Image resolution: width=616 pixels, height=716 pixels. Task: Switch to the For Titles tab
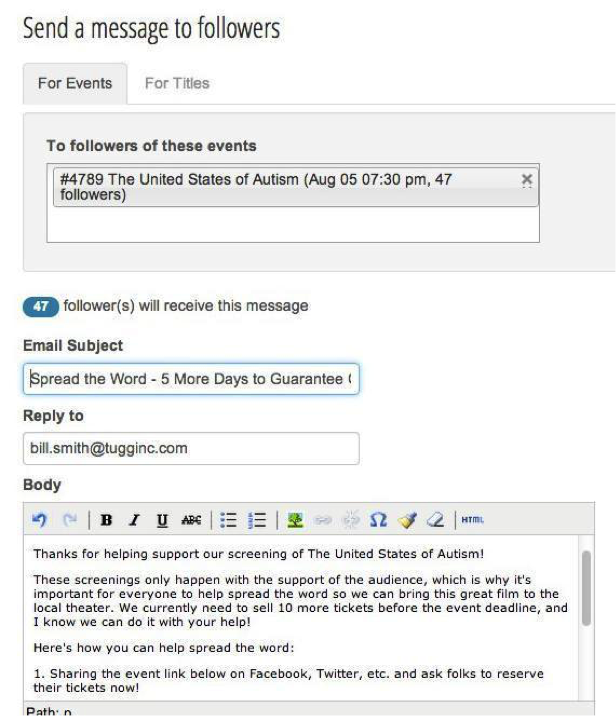tap(177, 83)
